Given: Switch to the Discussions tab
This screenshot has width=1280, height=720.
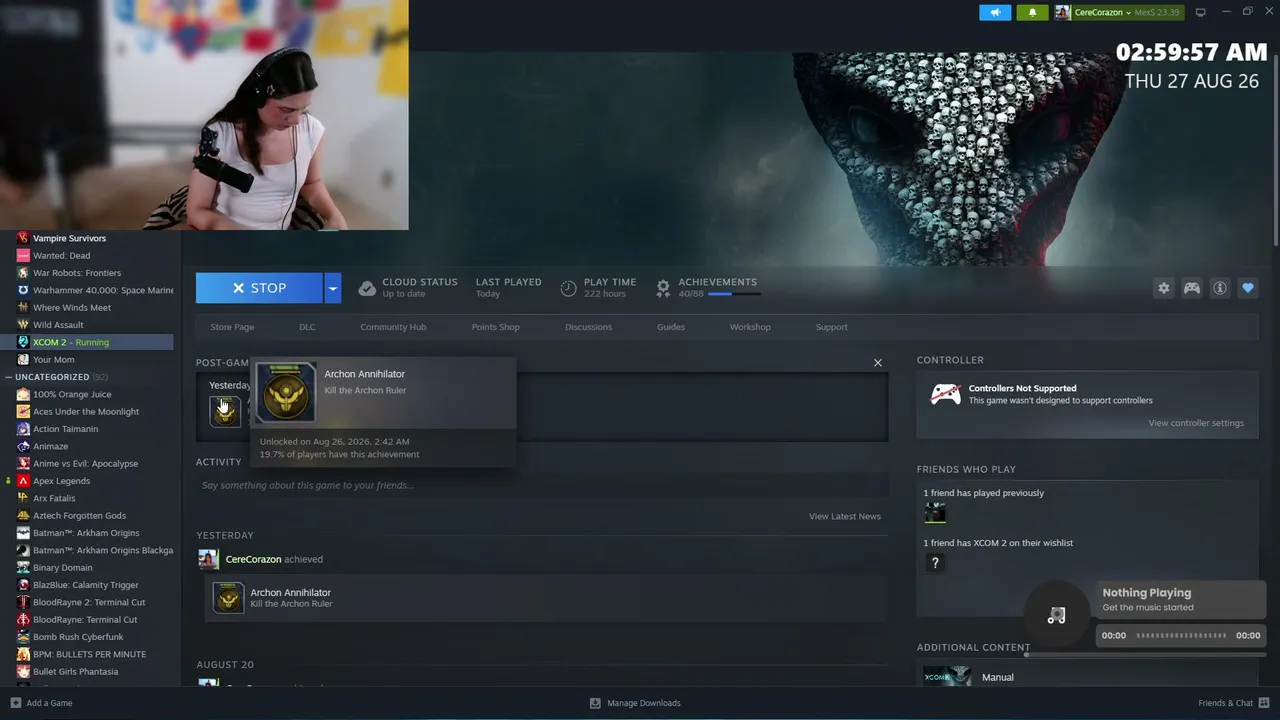Looking at the screenshot, I should point(588,327).
